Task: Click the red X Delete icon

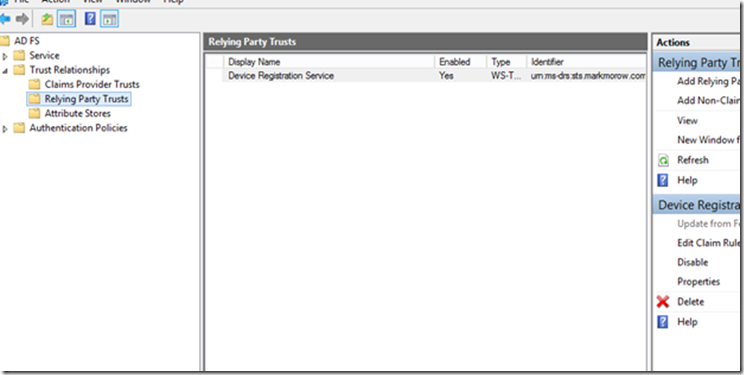Action: 663,301
